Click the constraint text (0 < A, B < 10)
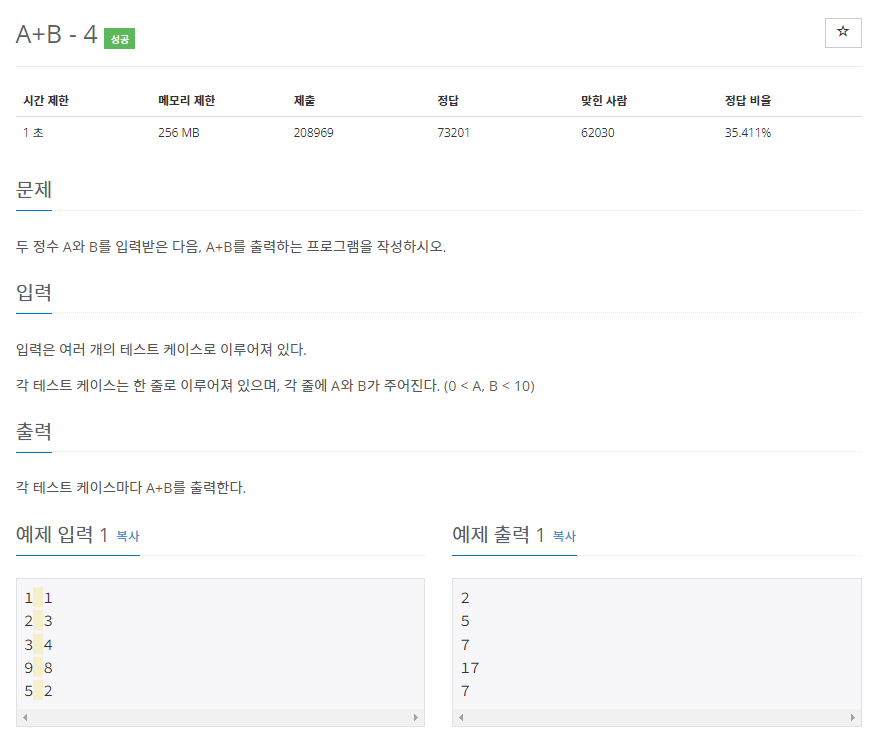Screen dimensions: 877x742 click(489, 386)
